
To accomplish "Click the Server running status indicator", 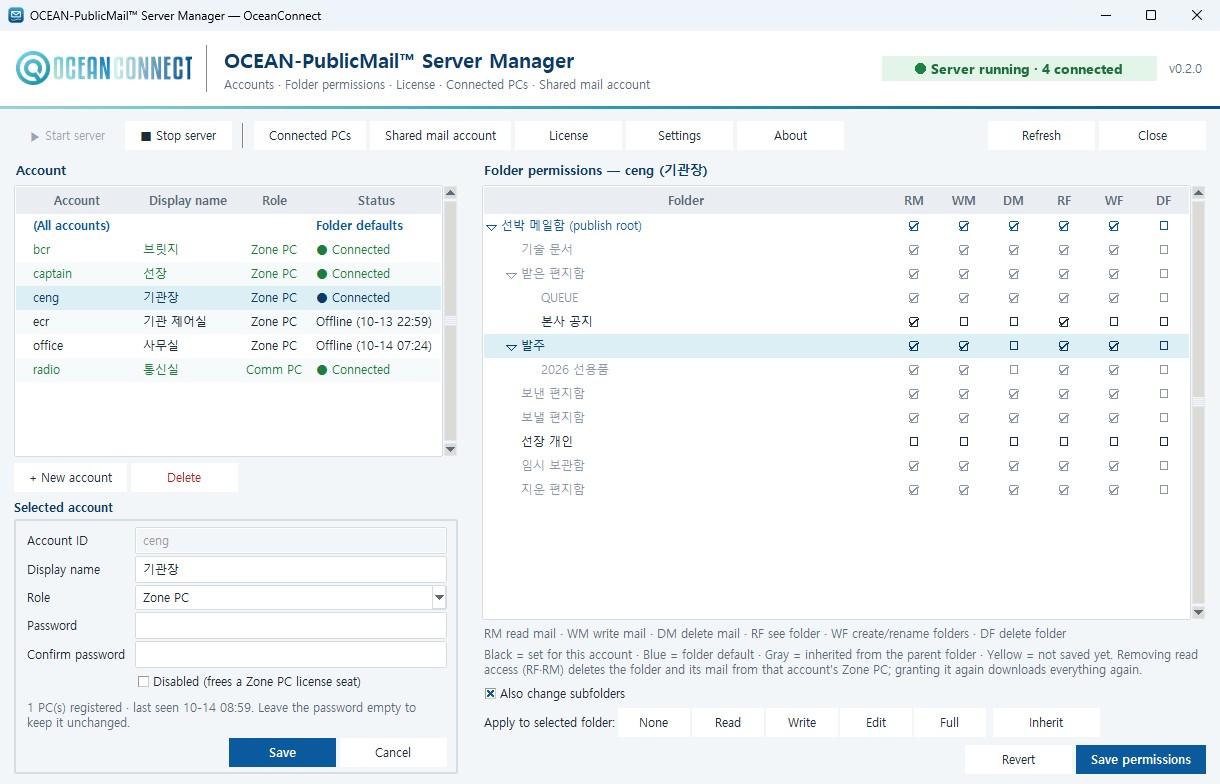I will tap(1018, 70).
